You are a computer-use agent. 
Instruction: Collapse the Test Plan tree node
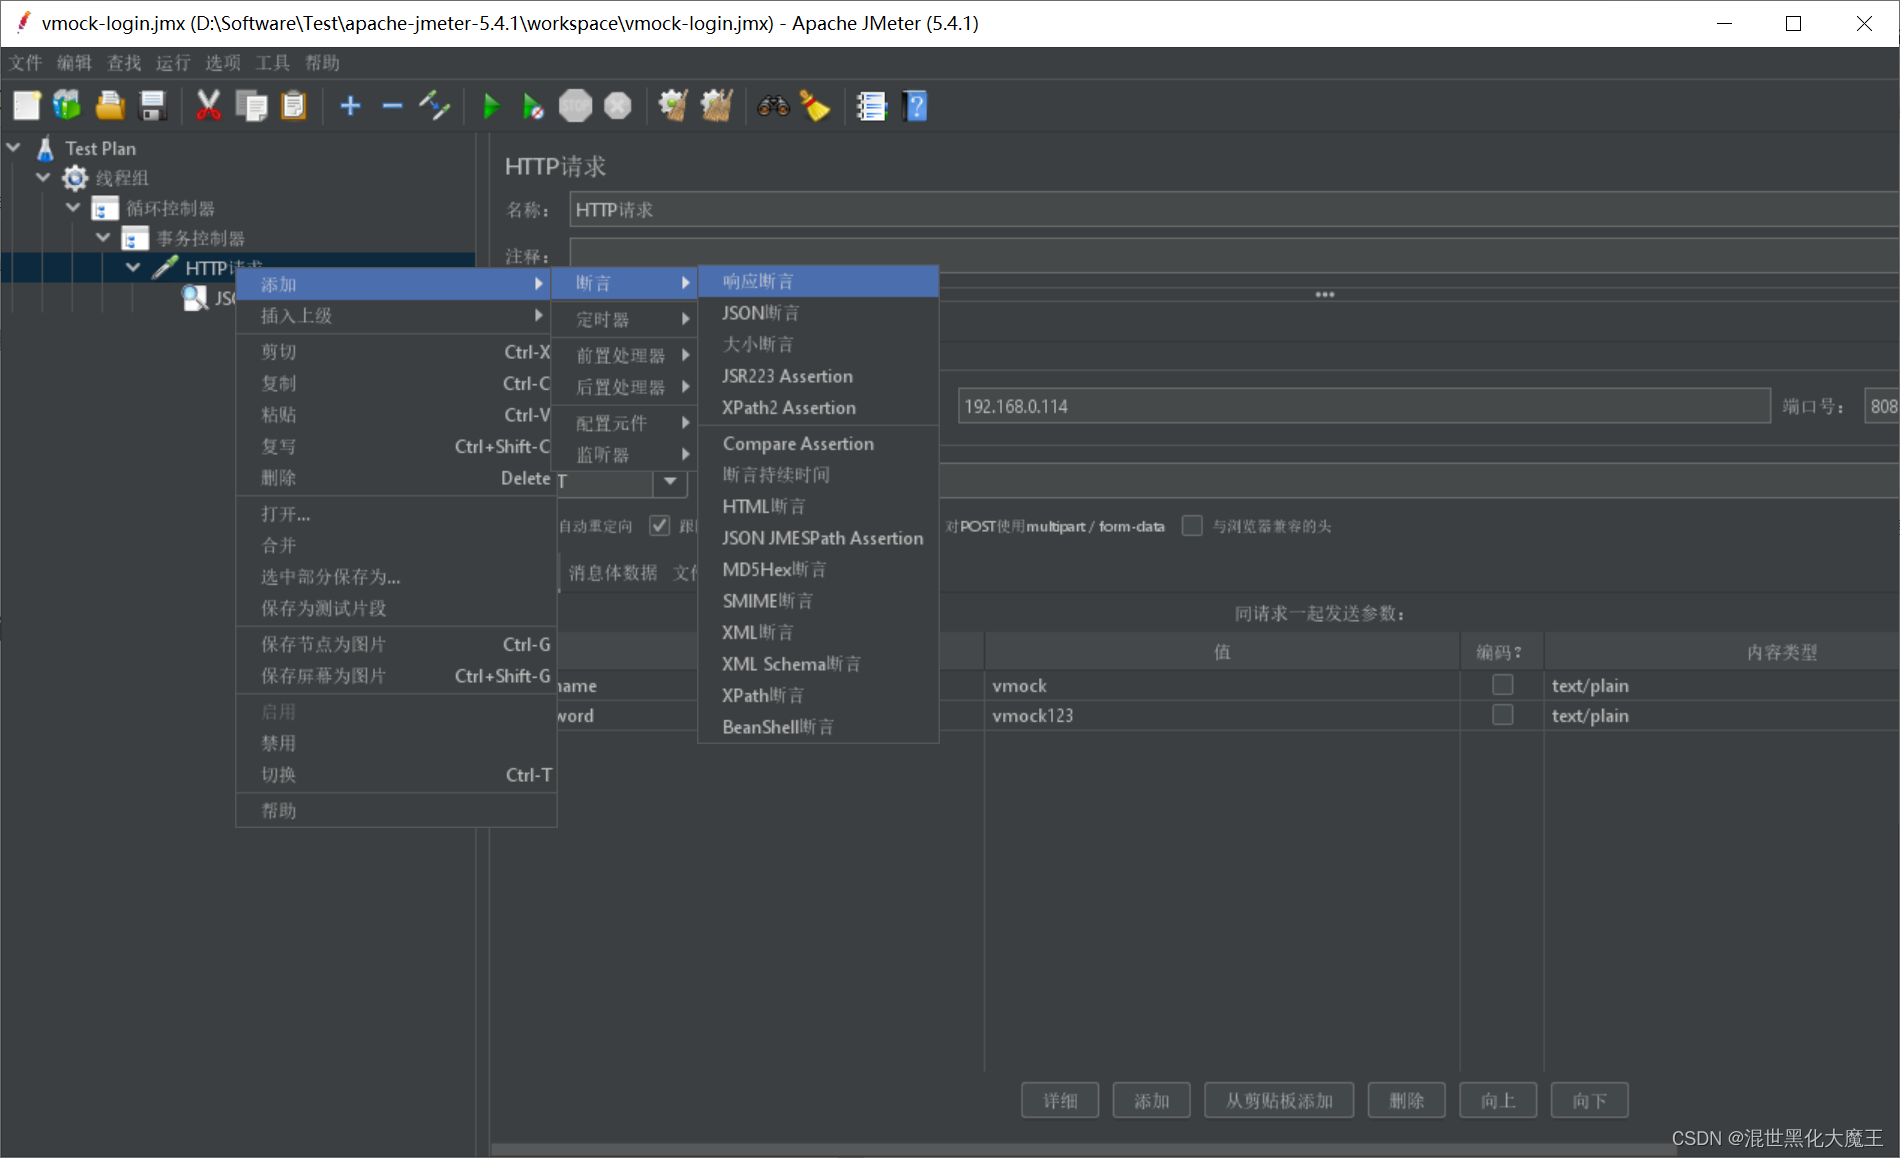(14, 147)
